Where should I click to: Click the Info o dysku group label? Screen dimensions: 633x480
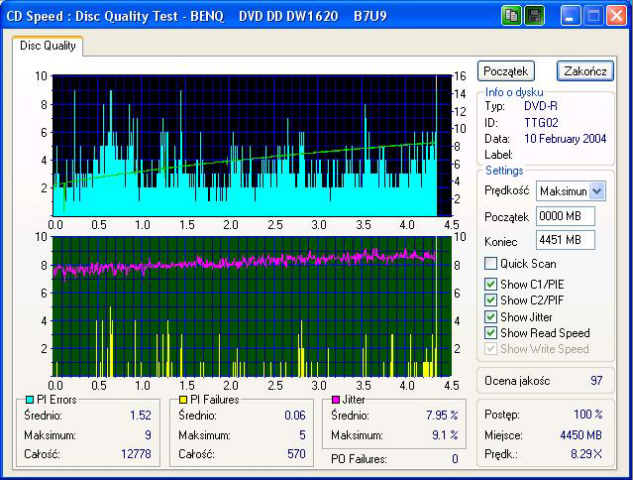[514, 92]
